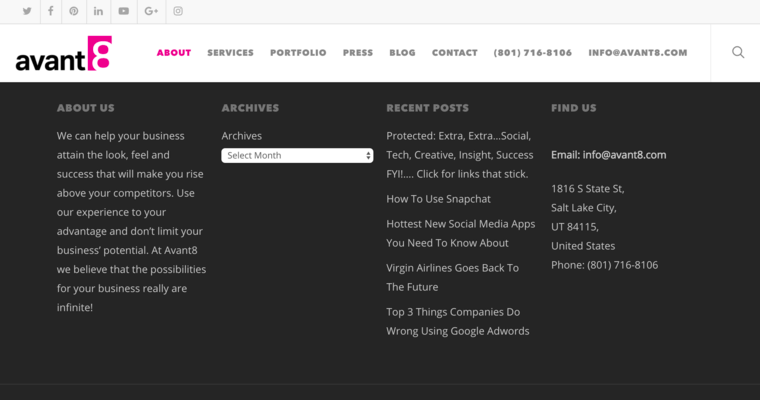The image size is (760, 400).
Task: Click the avant8 logo
Action: coord(63,54)
